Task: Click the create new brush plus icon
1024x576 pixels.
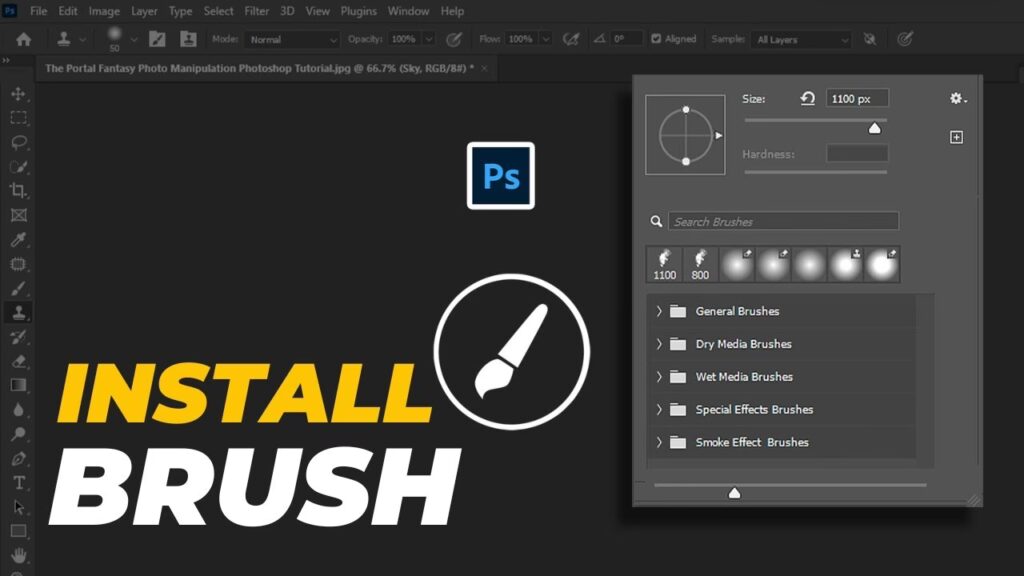Action: (956, 137)
